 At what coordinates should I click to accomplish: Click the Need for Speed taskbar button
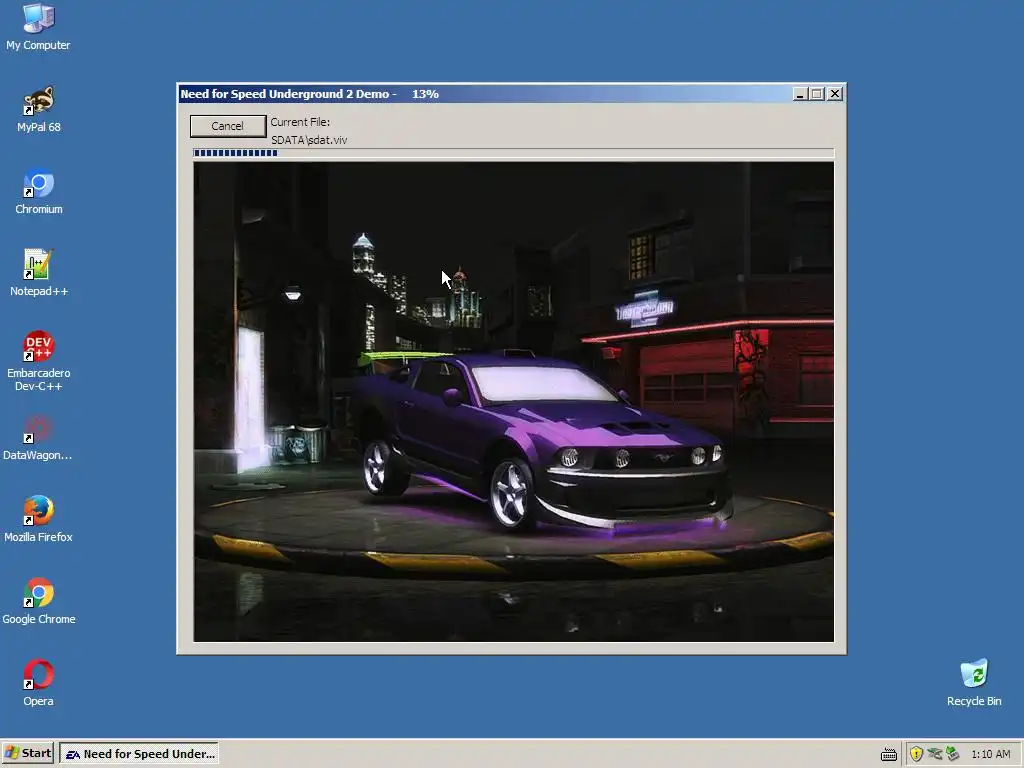(x=139, y=753)
